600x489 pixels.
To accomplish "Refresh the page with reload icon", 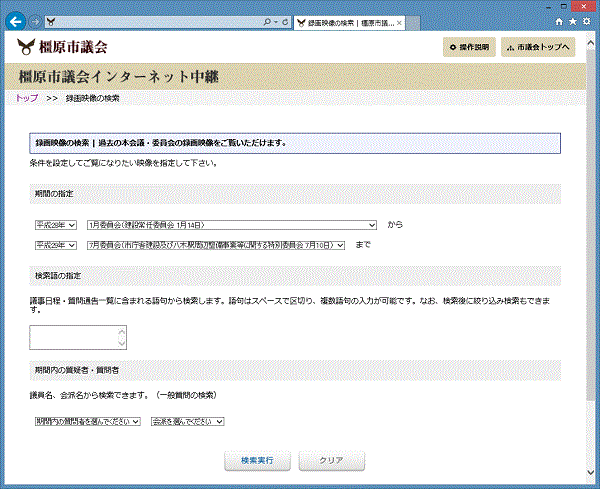I will pyautogui.click(x=285, y=22).
